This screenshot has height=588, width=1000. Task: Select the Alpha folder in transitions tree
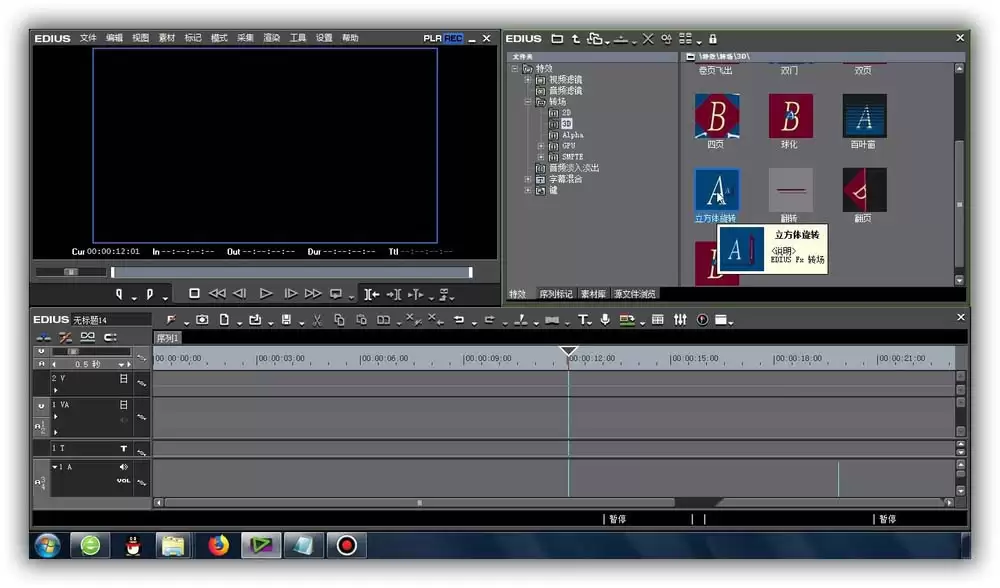(572, 135)
